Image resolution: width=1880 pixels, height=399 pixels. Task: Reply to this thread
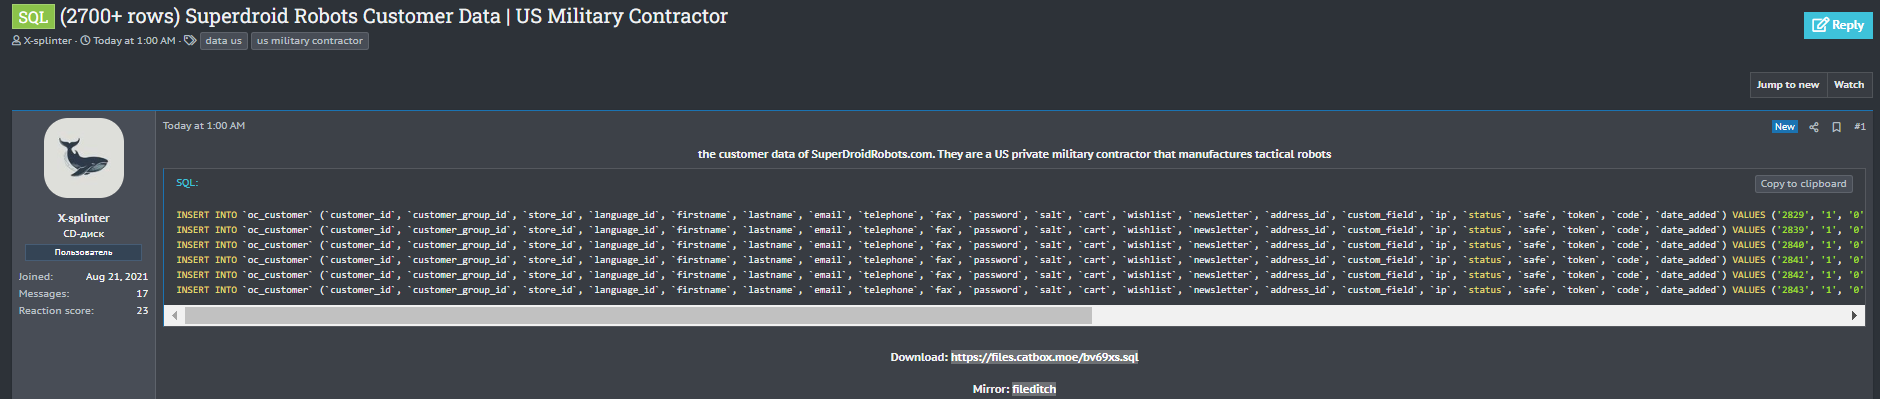pyautogui.click(x=1838, y=25)
